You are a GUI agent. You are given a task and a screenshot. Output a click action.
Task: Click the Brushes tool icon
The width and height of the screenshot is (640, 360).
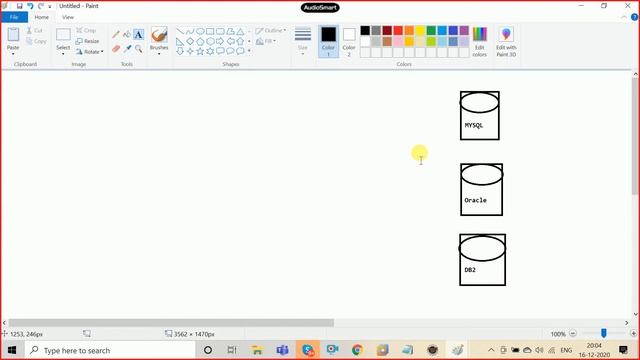point(159,35)
